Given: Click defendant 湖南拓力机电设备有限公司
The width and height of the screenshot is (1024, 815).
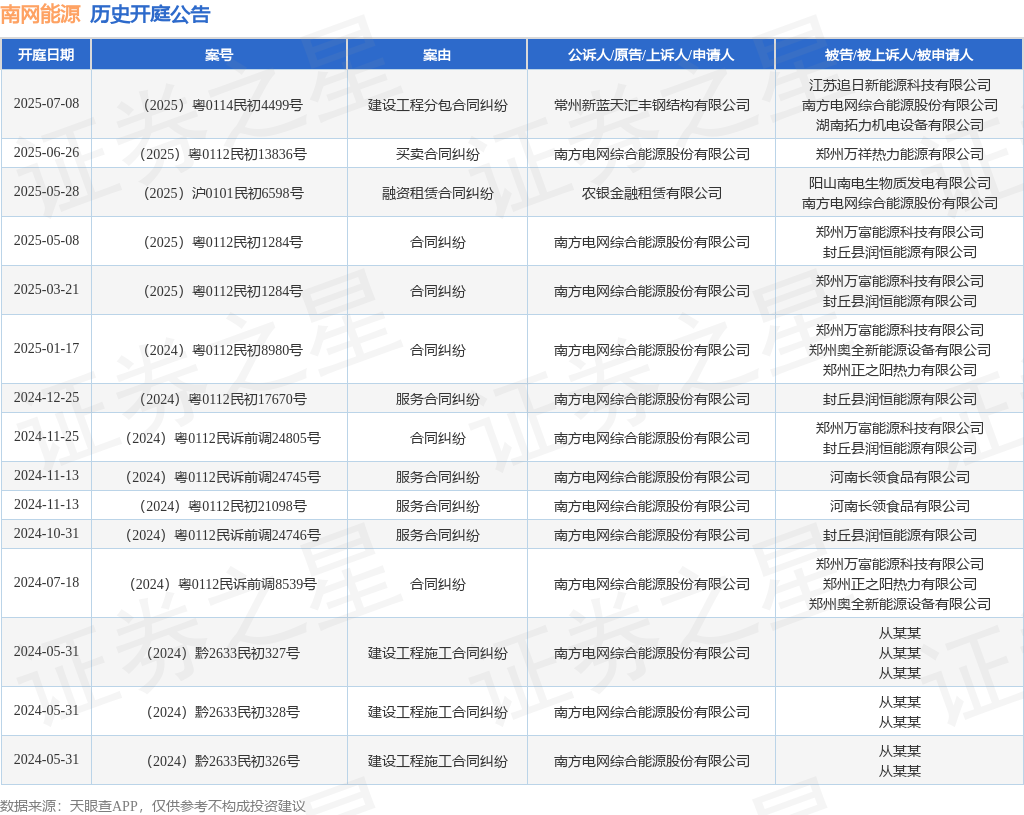Looking at the screenshot, I should click(x=900, y=125).
